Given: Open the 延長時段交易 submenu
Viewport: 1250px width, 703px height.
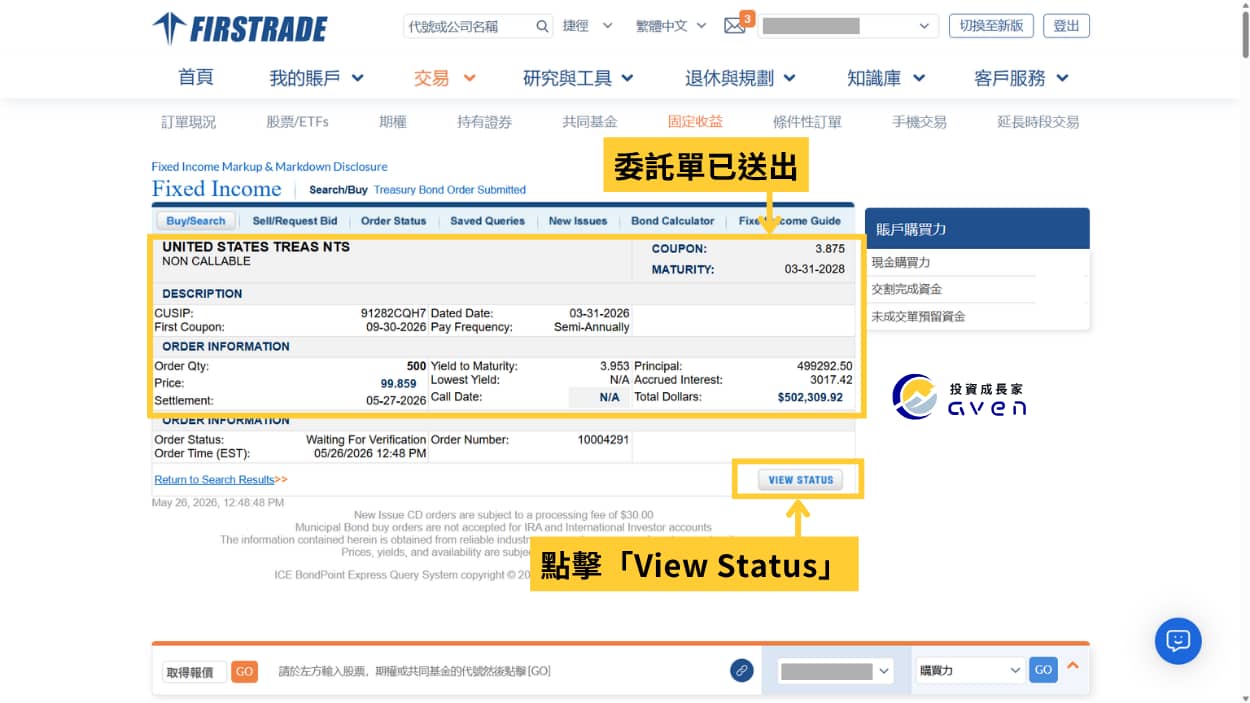Looking at the screenshot, I should [1038, 122].
